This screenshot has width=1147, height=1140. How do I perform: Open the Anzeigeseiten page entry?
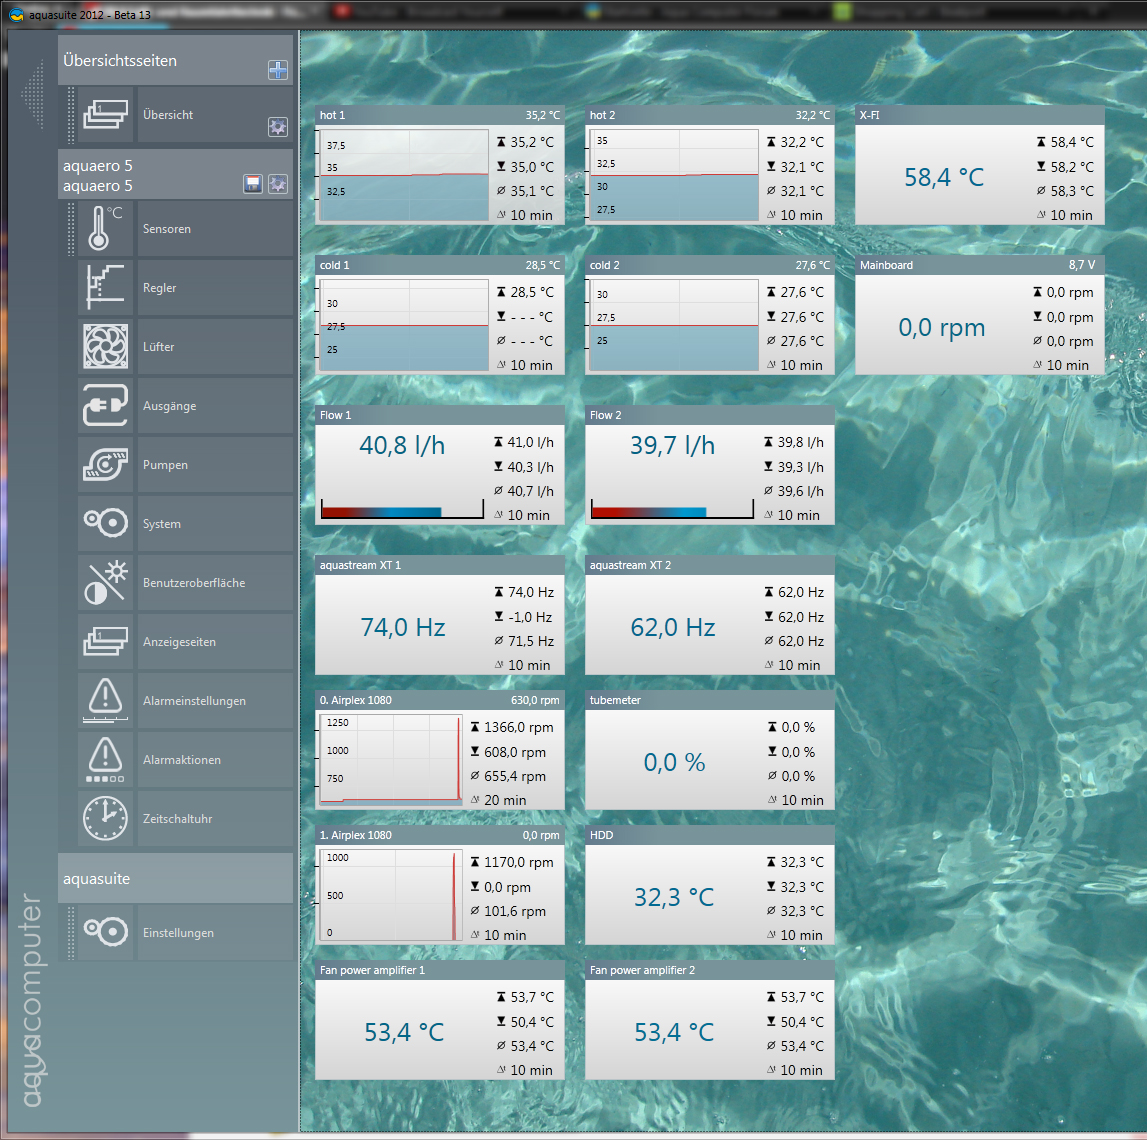179,642
